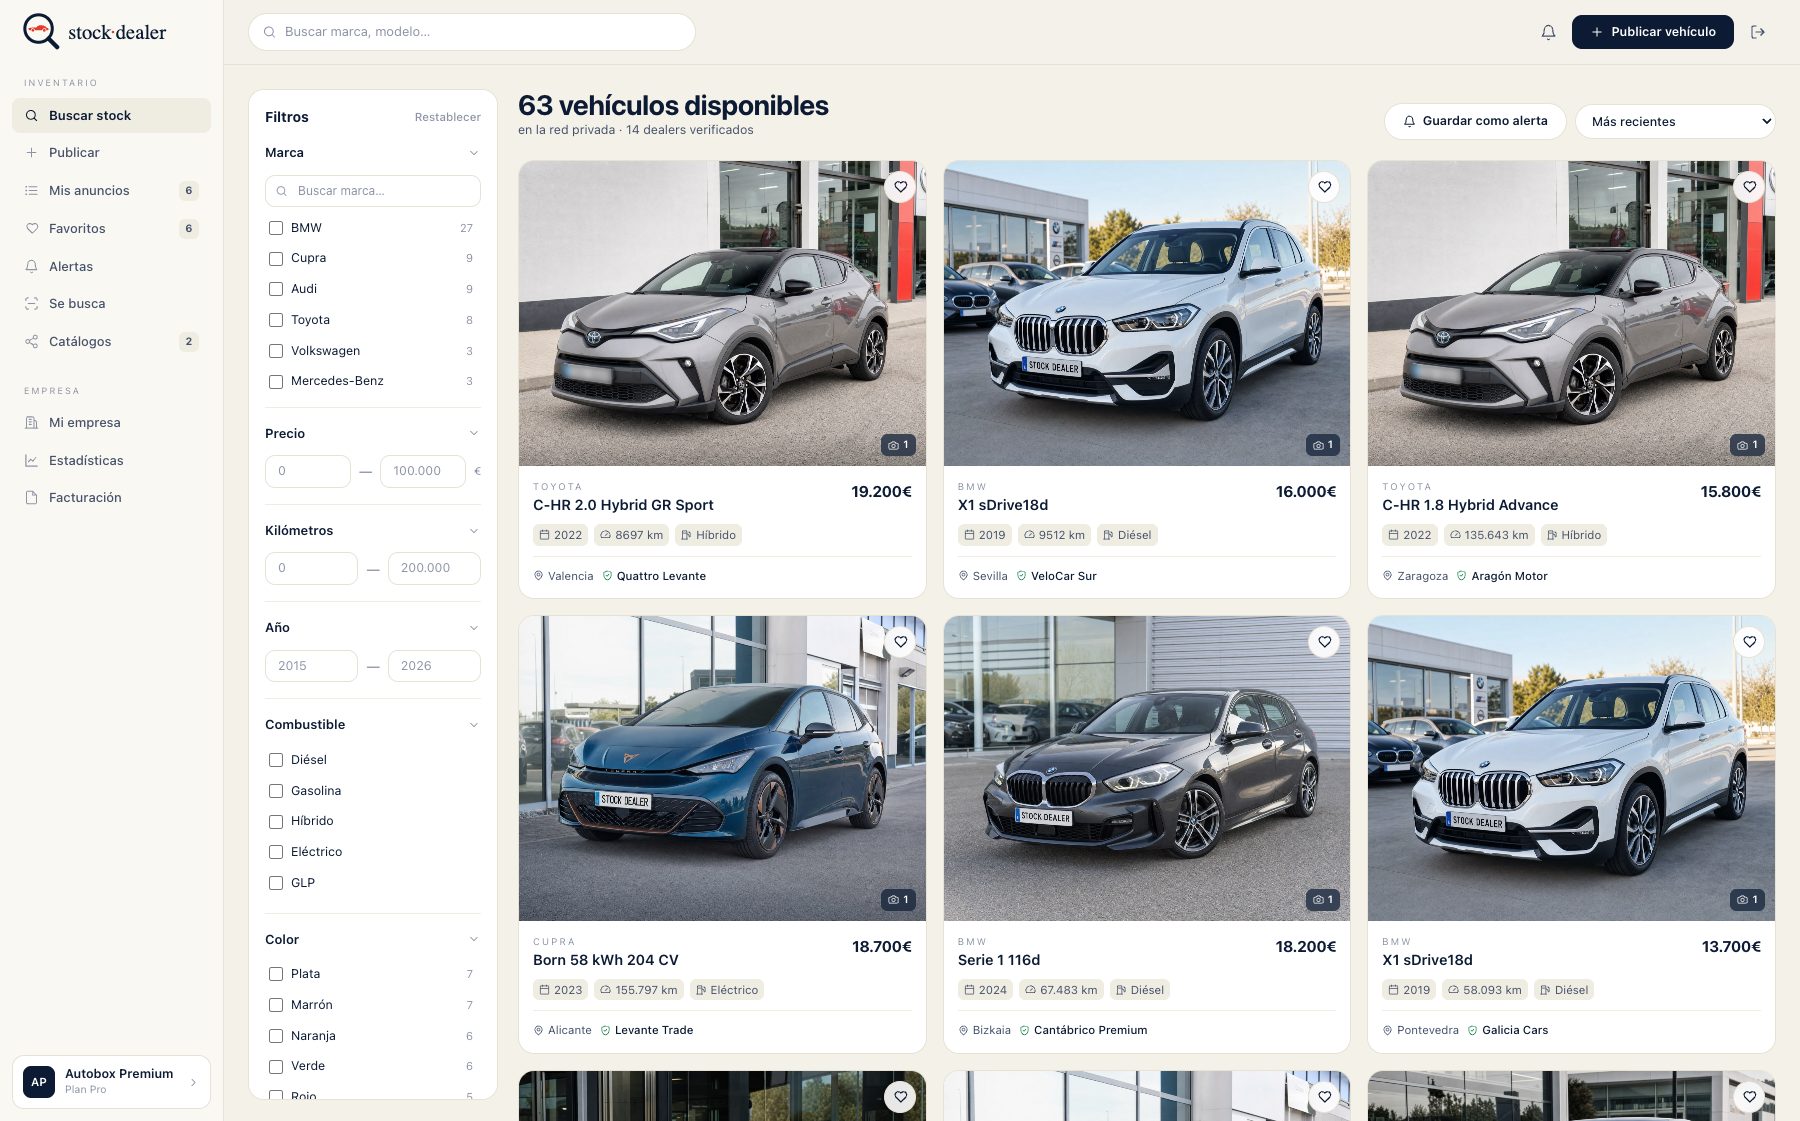Enable the Toyota brand filter
The image size is (1800, 1121).
tap(276, 320)
